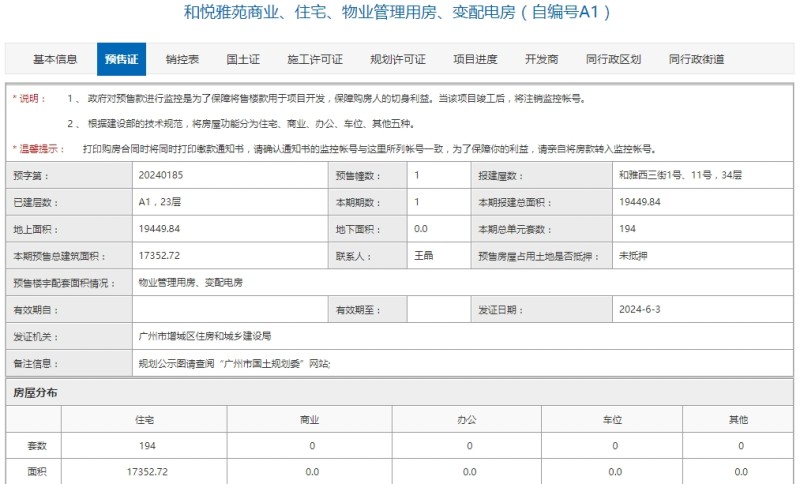This screenshot has width=800, height=484.
Task: Click the 预字第 field label
Action: [x=31, y=176]
